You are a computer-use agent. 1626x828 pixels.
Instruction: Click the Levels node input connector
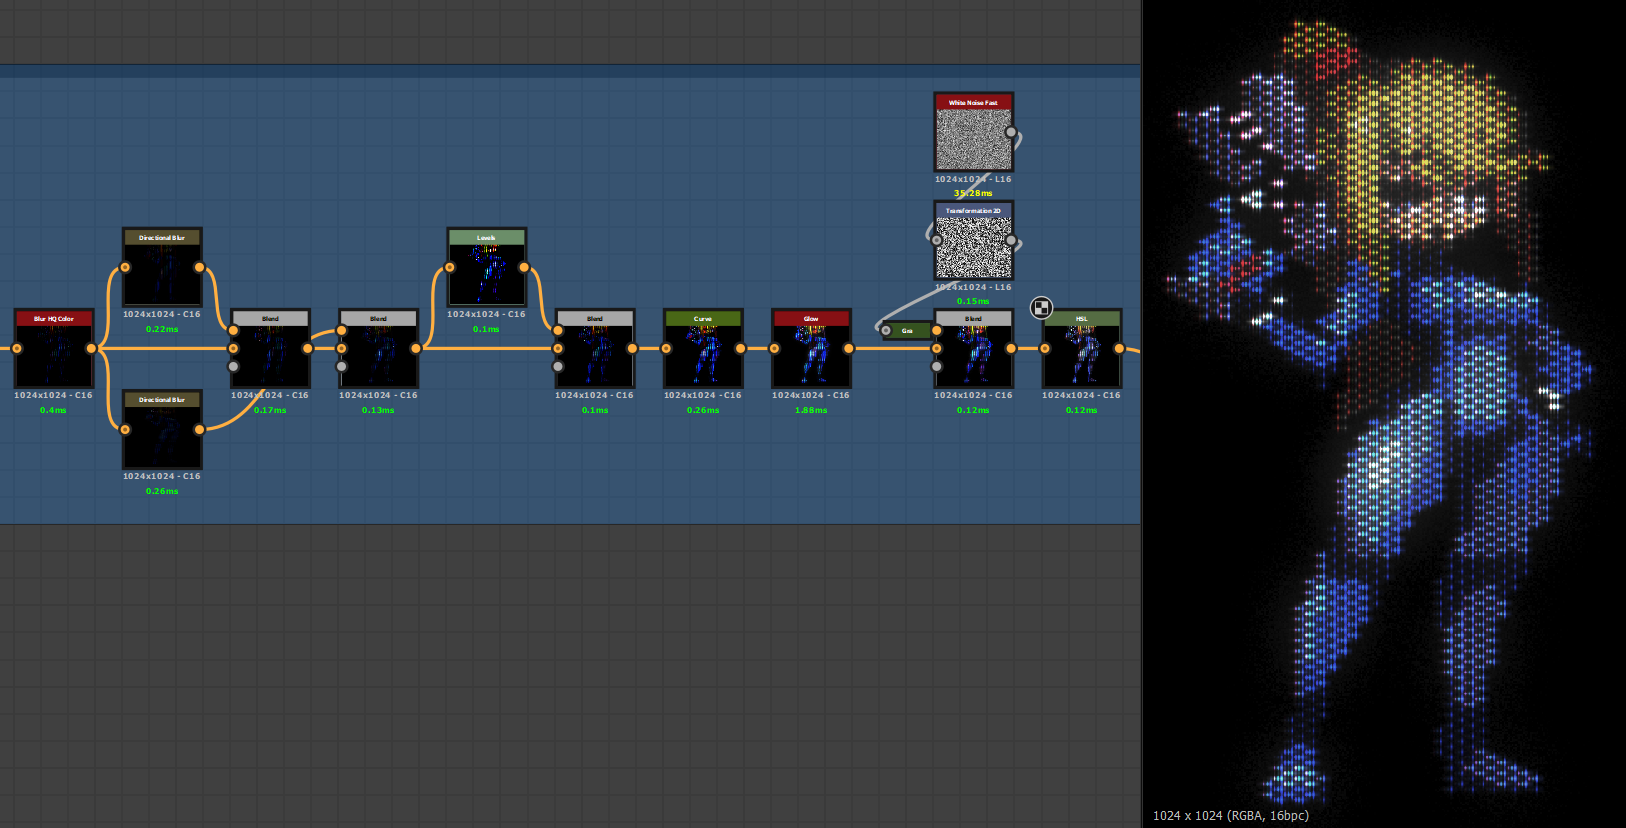click(x=449, y=267)
